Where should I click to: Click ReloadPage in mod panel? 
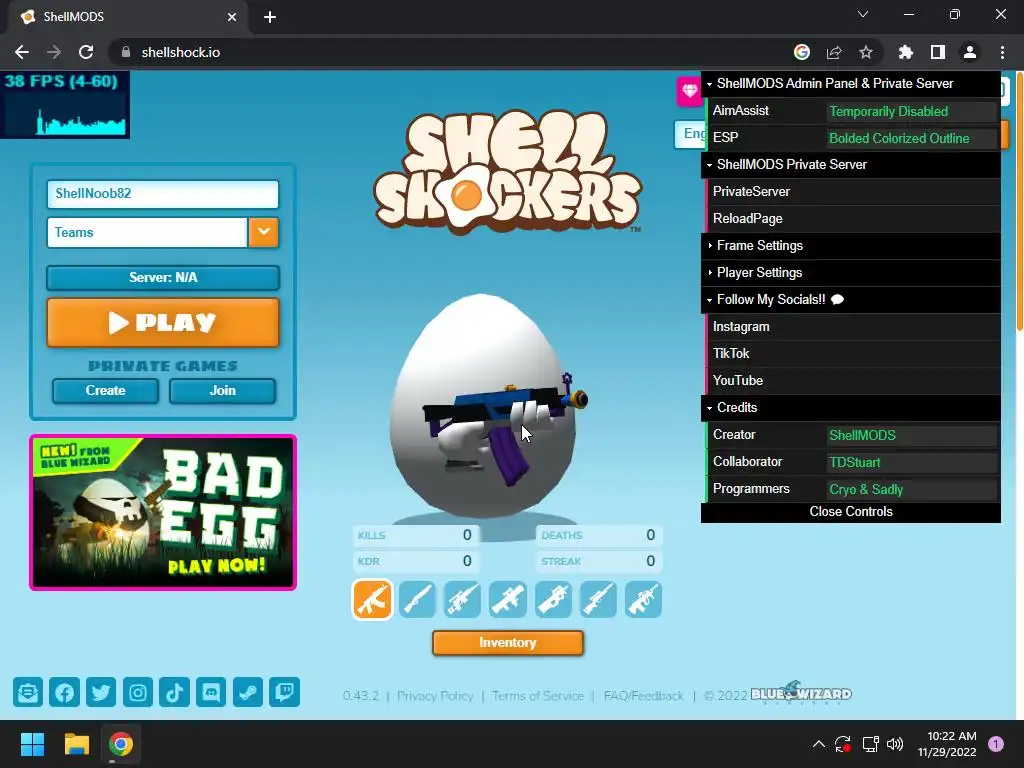click(x=852, y=219)
